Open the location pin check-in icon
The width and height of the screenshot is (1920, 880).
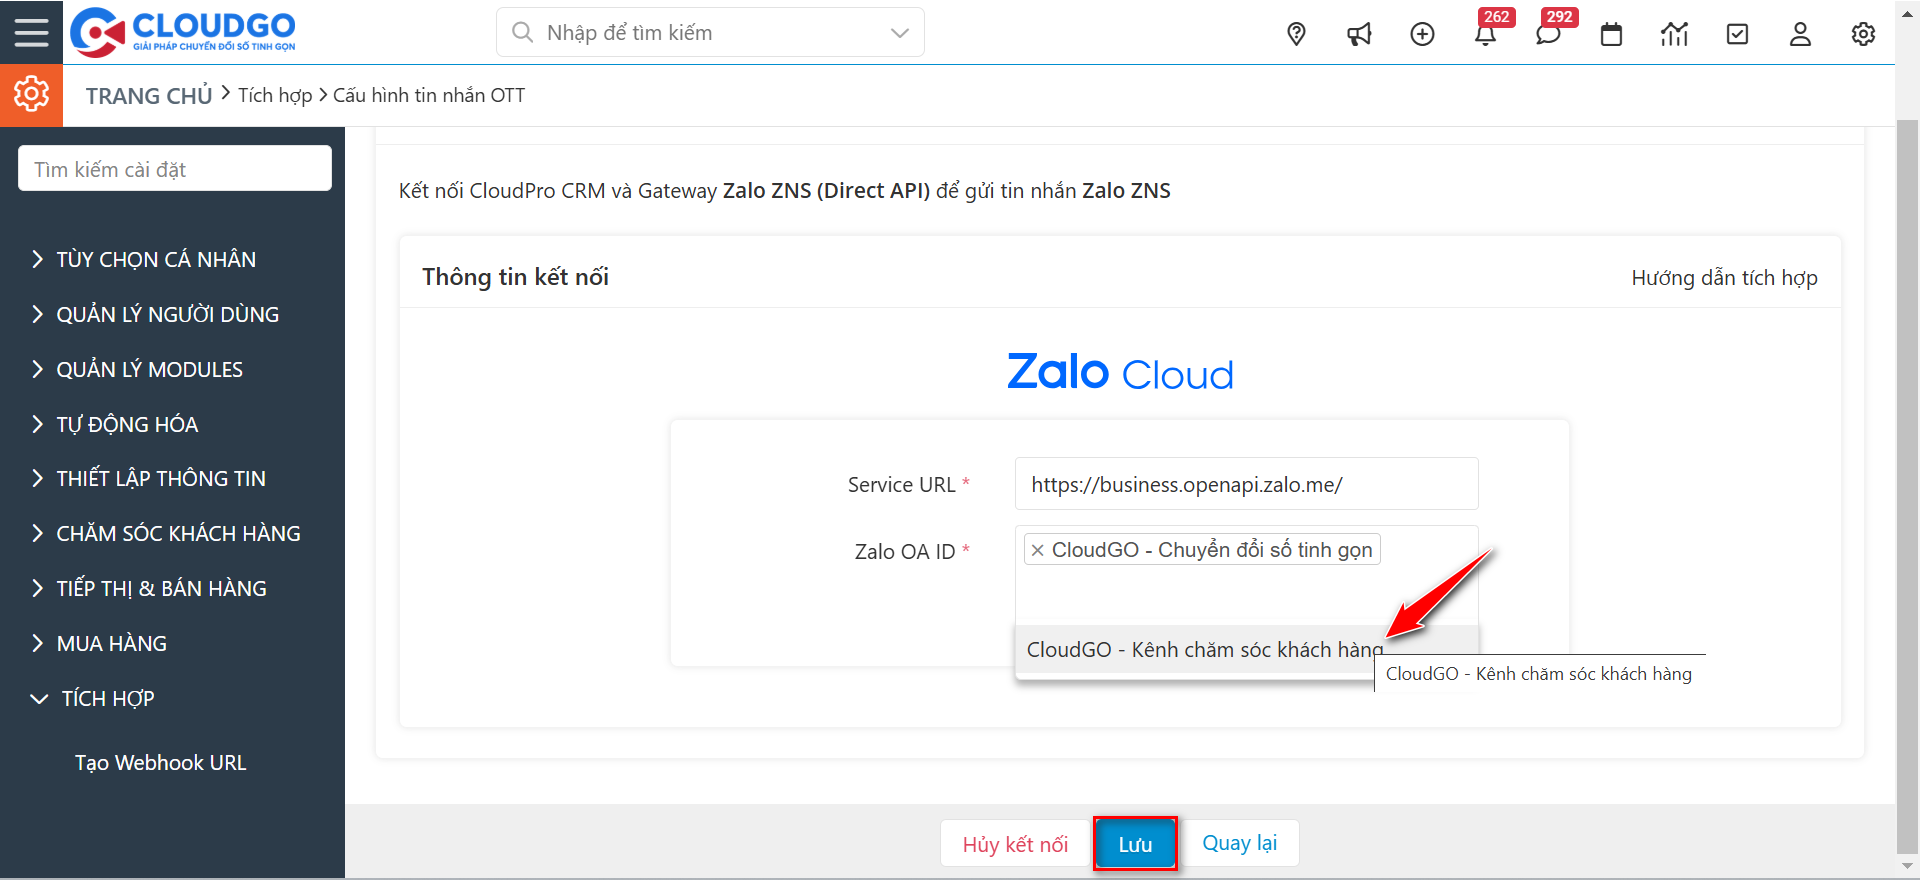(x=1296, y=34)
